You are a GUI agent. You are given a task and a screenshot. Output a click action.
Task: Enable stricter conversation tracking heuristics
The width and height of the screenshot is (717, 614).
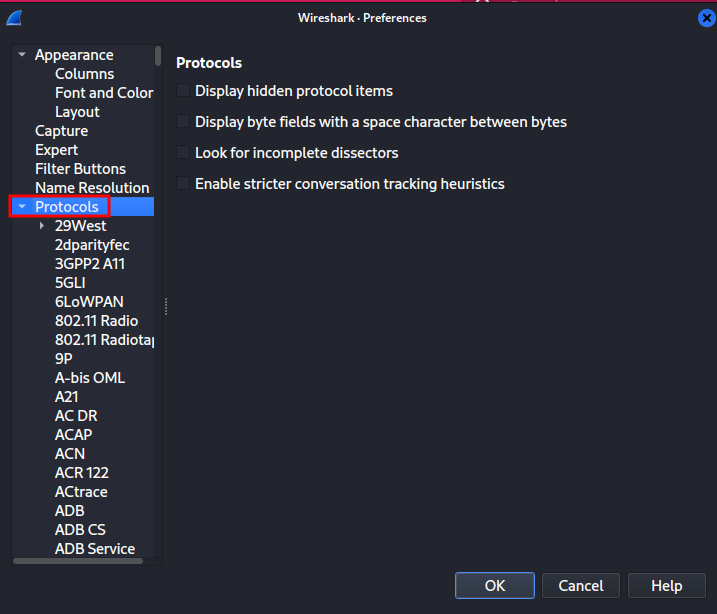click(183, 183)
